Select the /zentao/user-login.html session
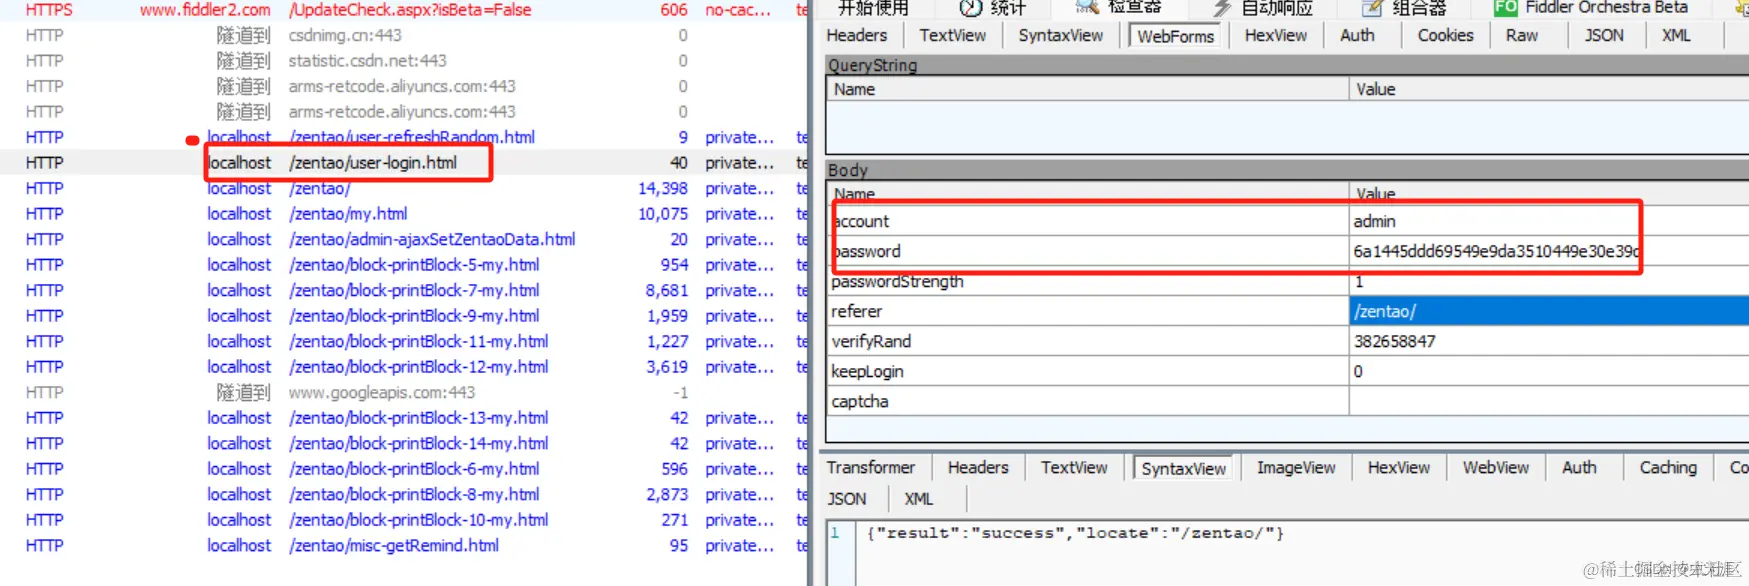The width and height of the screenshot is (1749, 586). (404, 162)
